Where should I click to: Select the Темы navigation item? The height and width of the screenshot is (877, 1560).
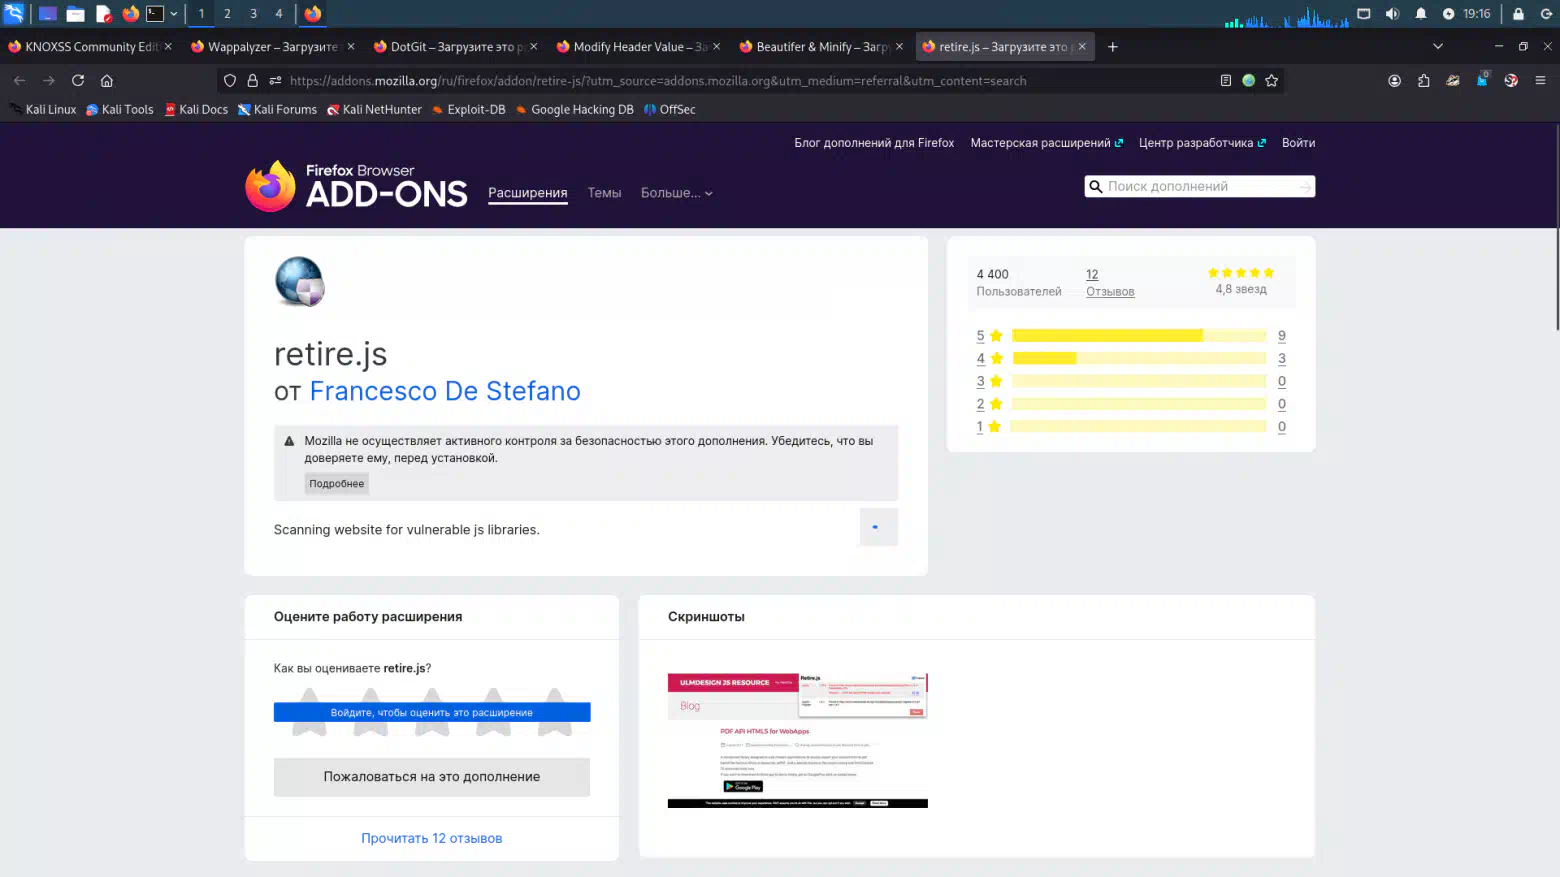pos(604,193)
